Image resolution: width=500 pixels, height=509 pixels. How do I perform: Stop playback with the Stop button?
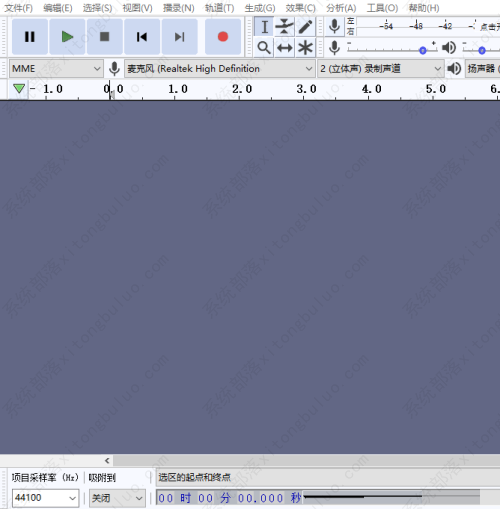105,37
